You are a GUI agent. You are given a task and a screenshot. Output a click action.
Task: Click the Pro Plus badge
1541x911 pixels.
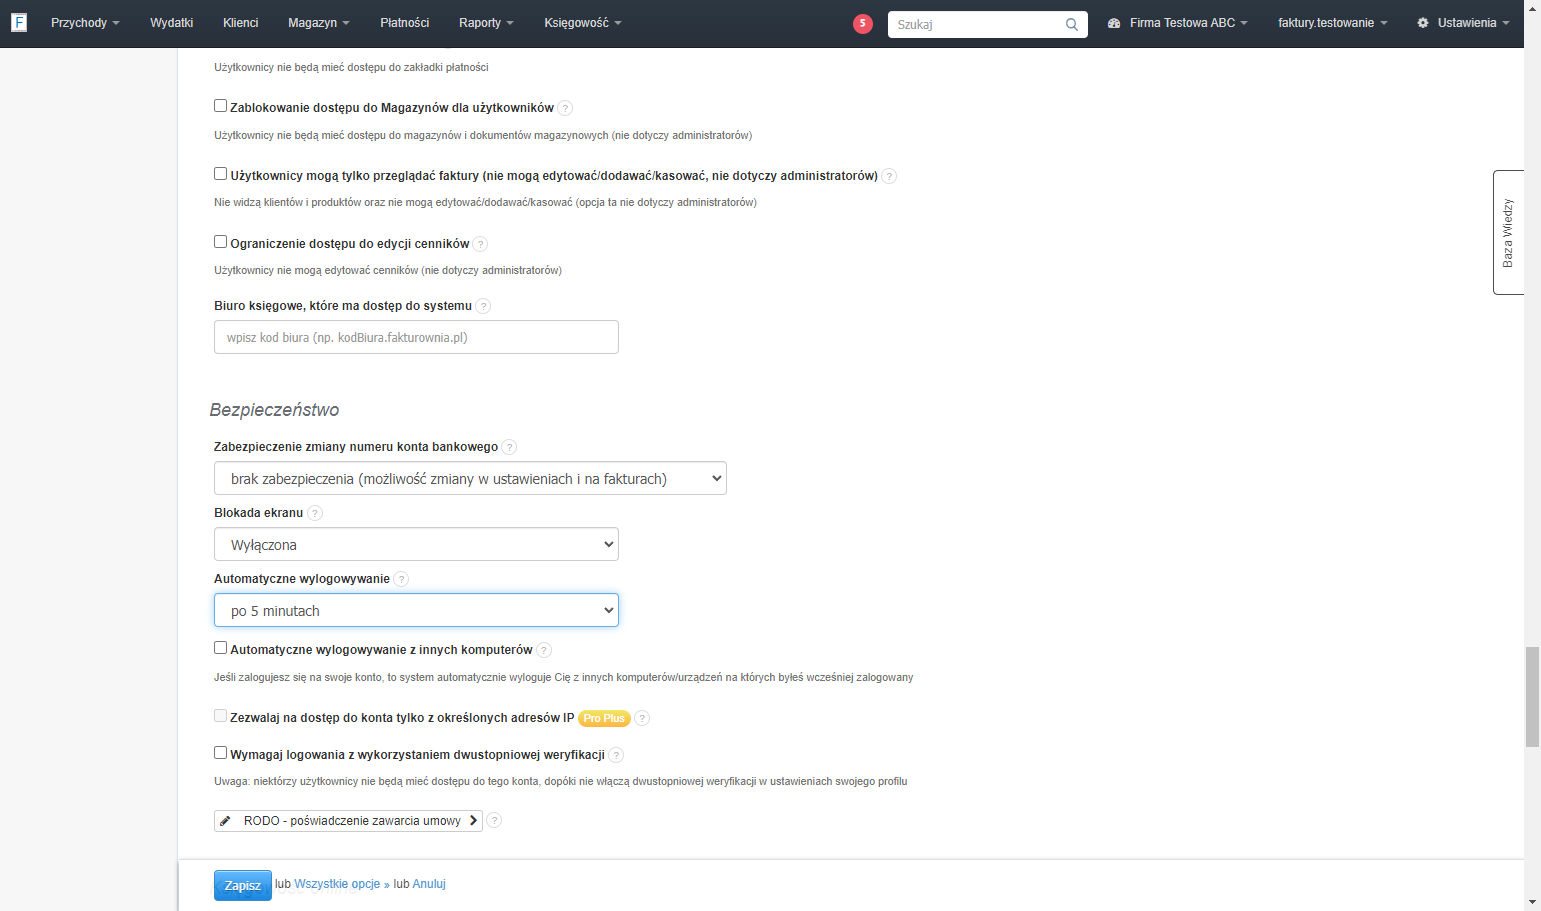[x=604, y=718]
